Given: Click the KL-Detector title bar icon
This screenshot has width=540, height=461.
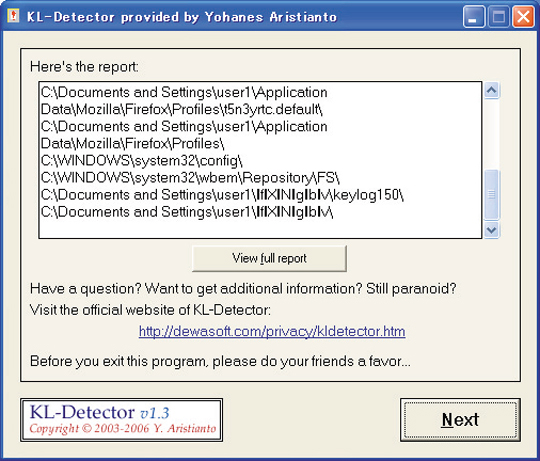Looking at the screenshot, I should (13, 16).
